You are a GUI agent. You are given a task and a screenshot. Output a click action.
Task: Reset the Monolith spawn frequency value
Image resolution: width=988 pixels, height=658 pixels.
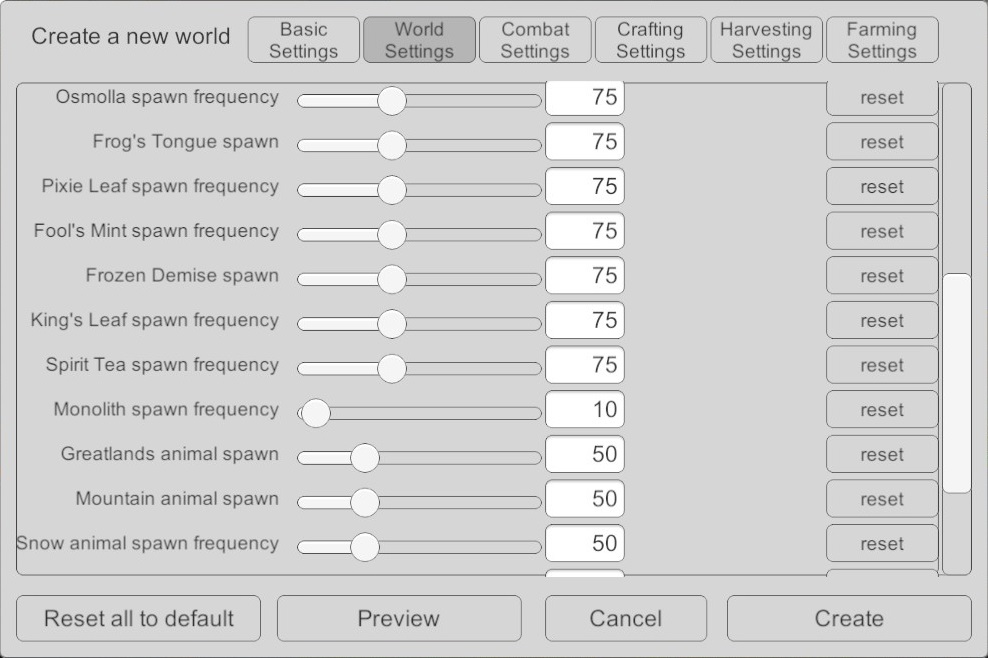click(x=881, y=410)
